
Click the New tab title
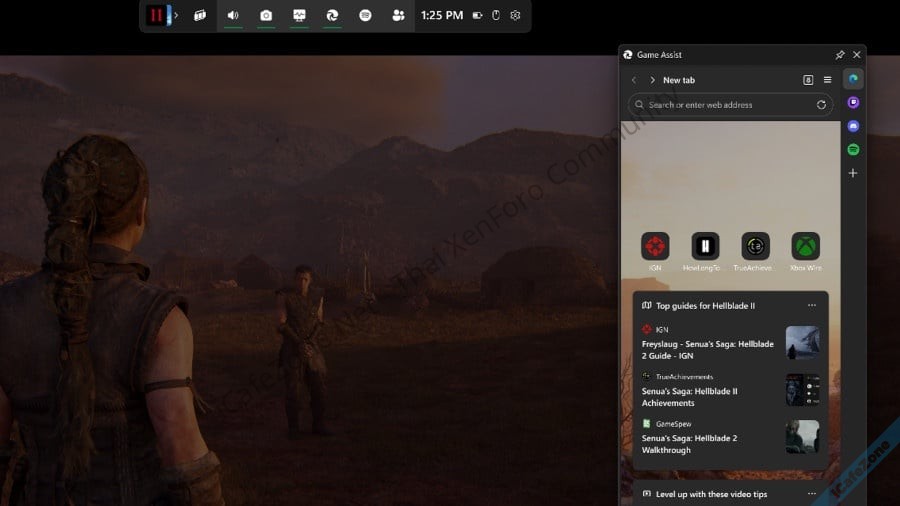click(x=679, y=80)
